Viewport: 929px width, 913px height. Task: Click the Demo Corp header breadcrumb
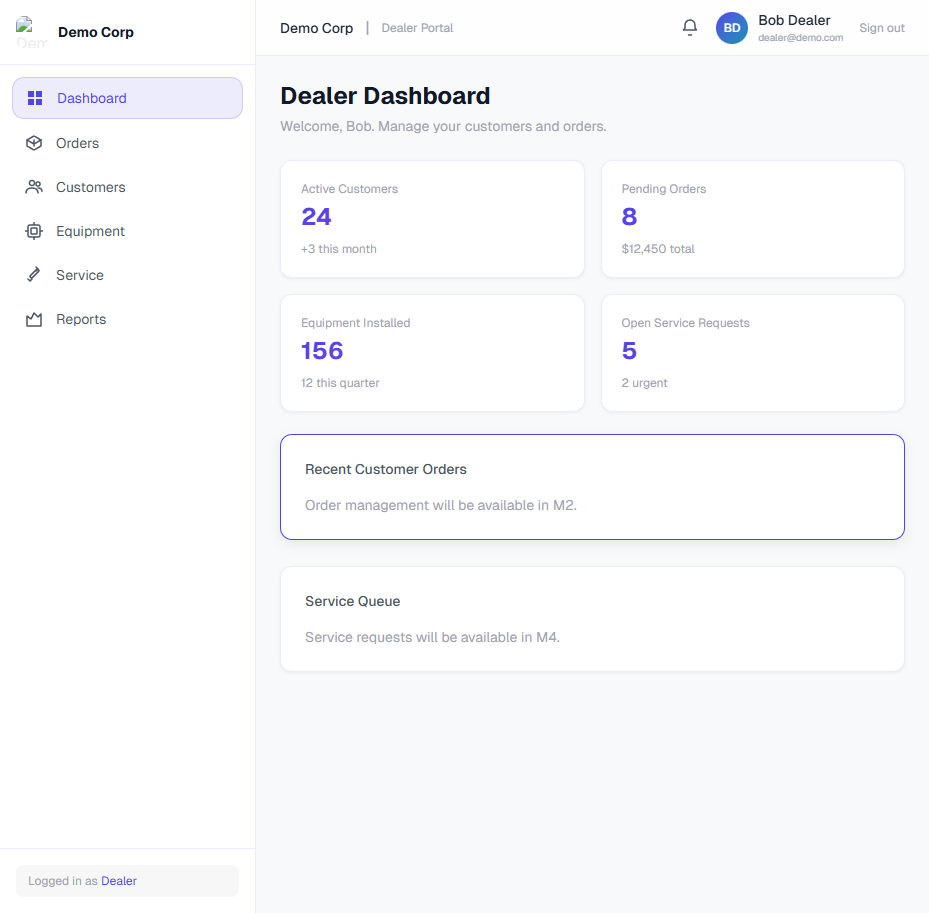[x=316, y=28]
